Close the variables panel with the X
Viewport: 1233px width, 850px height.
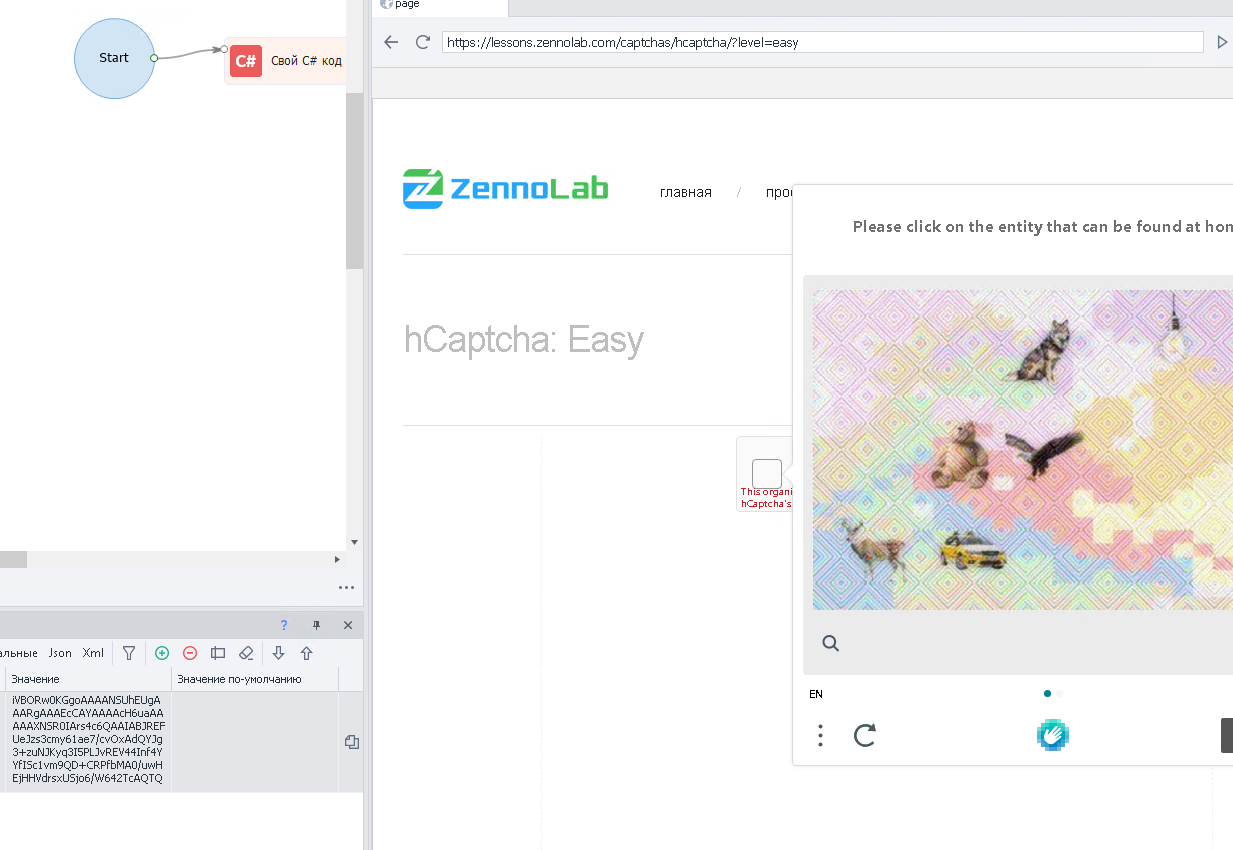(348, 625)
